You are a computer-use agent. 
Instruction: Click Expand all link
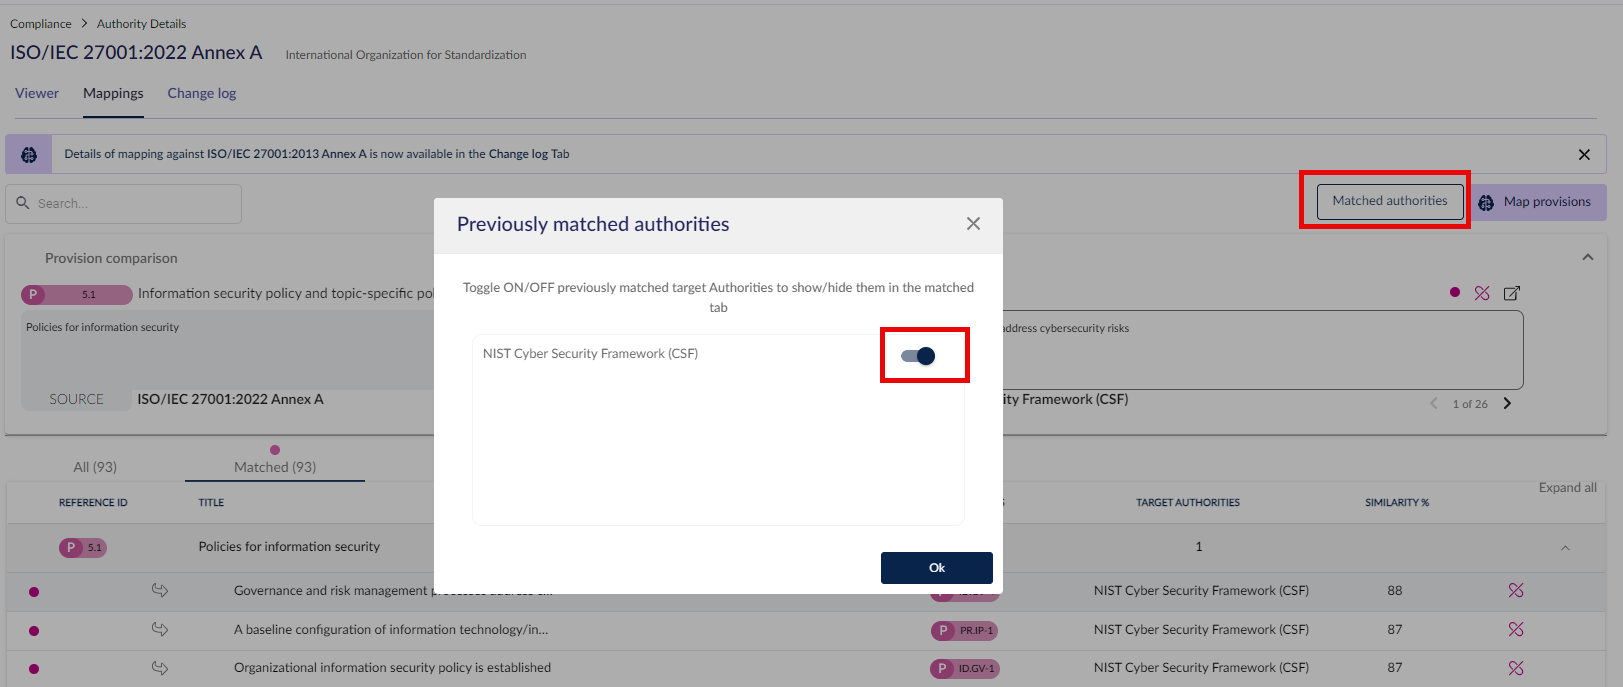1567,488
